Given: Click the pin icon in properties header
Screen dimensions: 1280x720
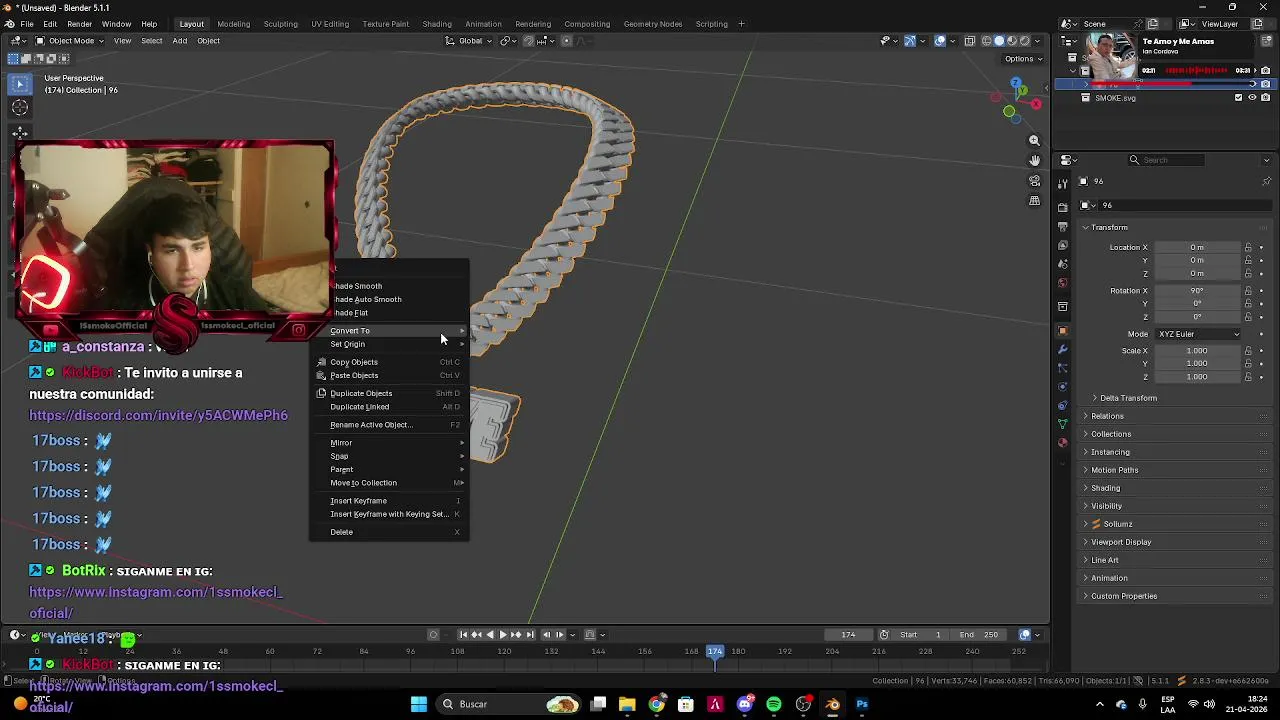Looking at the screenshot, I should click(x=1266, y=181).
